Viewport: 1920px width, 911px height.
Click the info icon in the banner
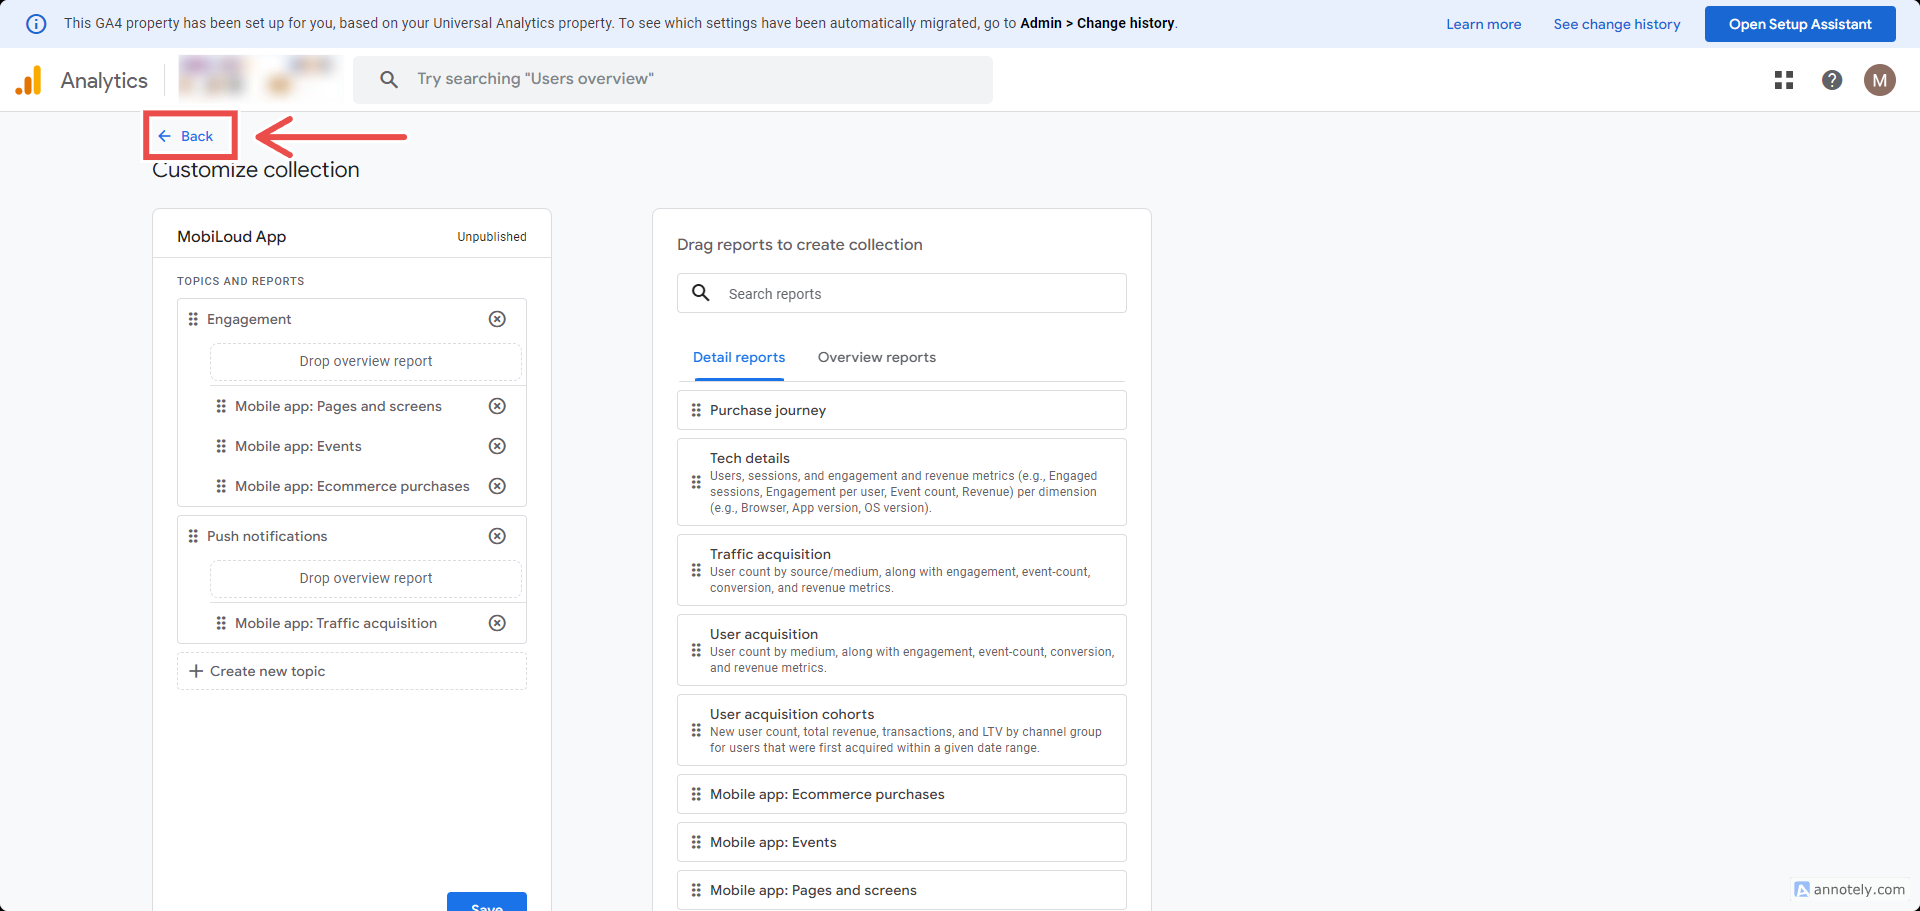click(36, 24)
